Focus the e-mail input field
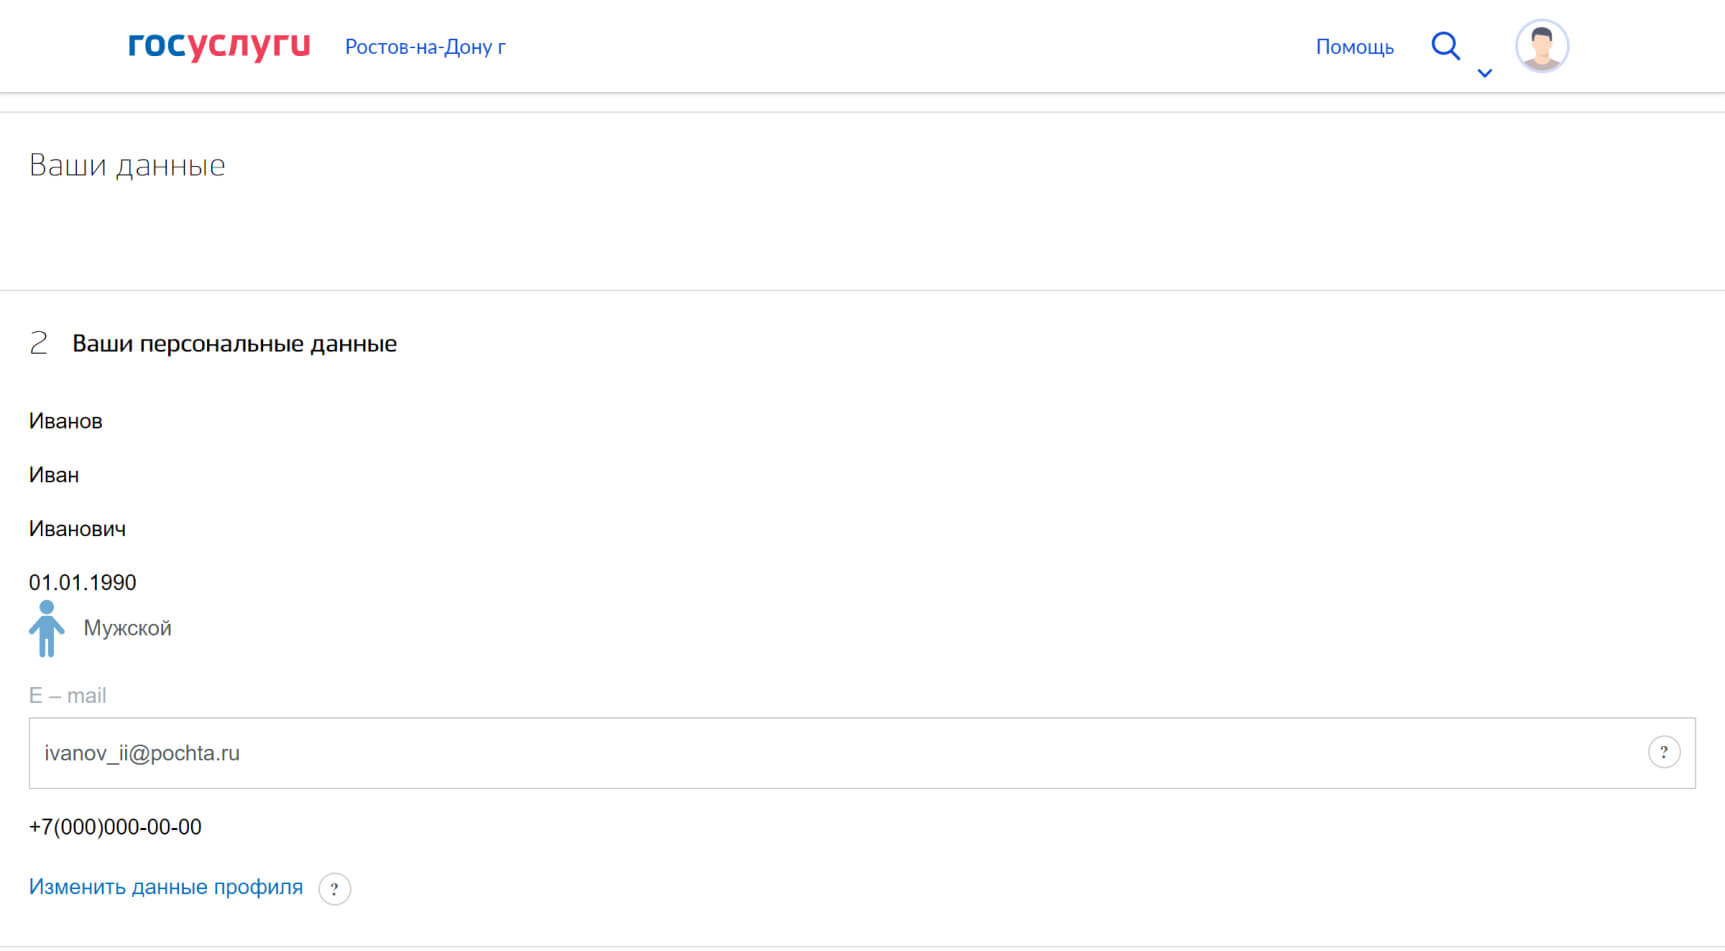Viewport: 1725px width, 951px height. [800, 753]
